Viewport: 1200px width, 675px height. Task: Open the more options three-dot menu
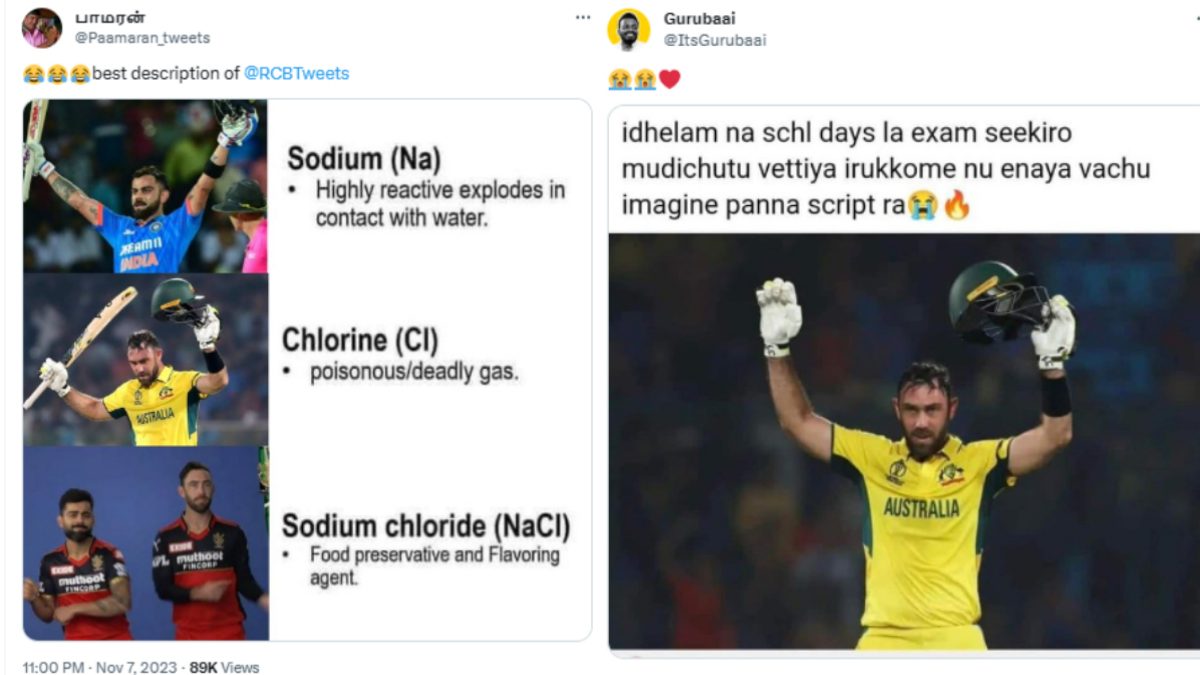coord(582,18)
